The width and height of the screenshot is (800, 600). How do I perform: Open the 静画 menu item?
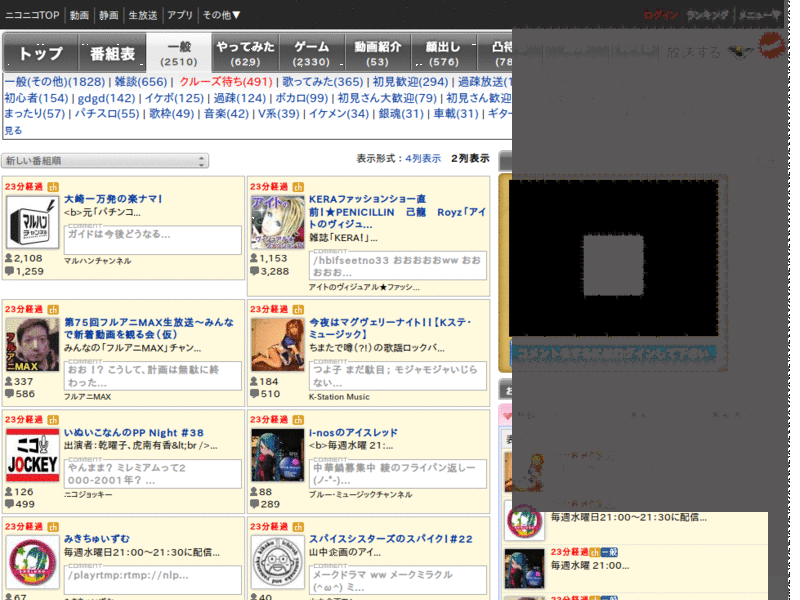point(109,15)
